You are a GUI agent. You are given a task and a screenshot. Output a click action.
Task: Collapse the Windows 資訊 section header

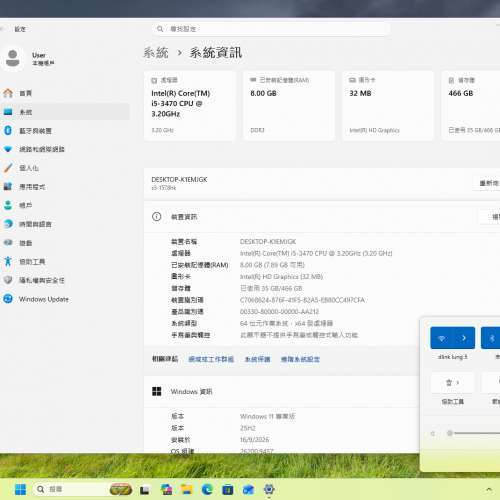[x=282, y=391]
